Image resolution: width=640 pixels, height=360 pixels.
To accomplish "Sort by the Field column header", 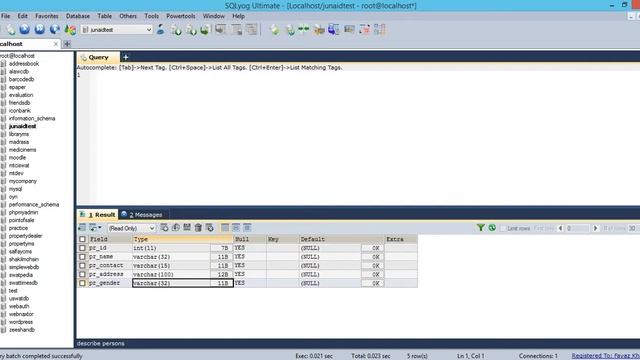I will [110, 239].
